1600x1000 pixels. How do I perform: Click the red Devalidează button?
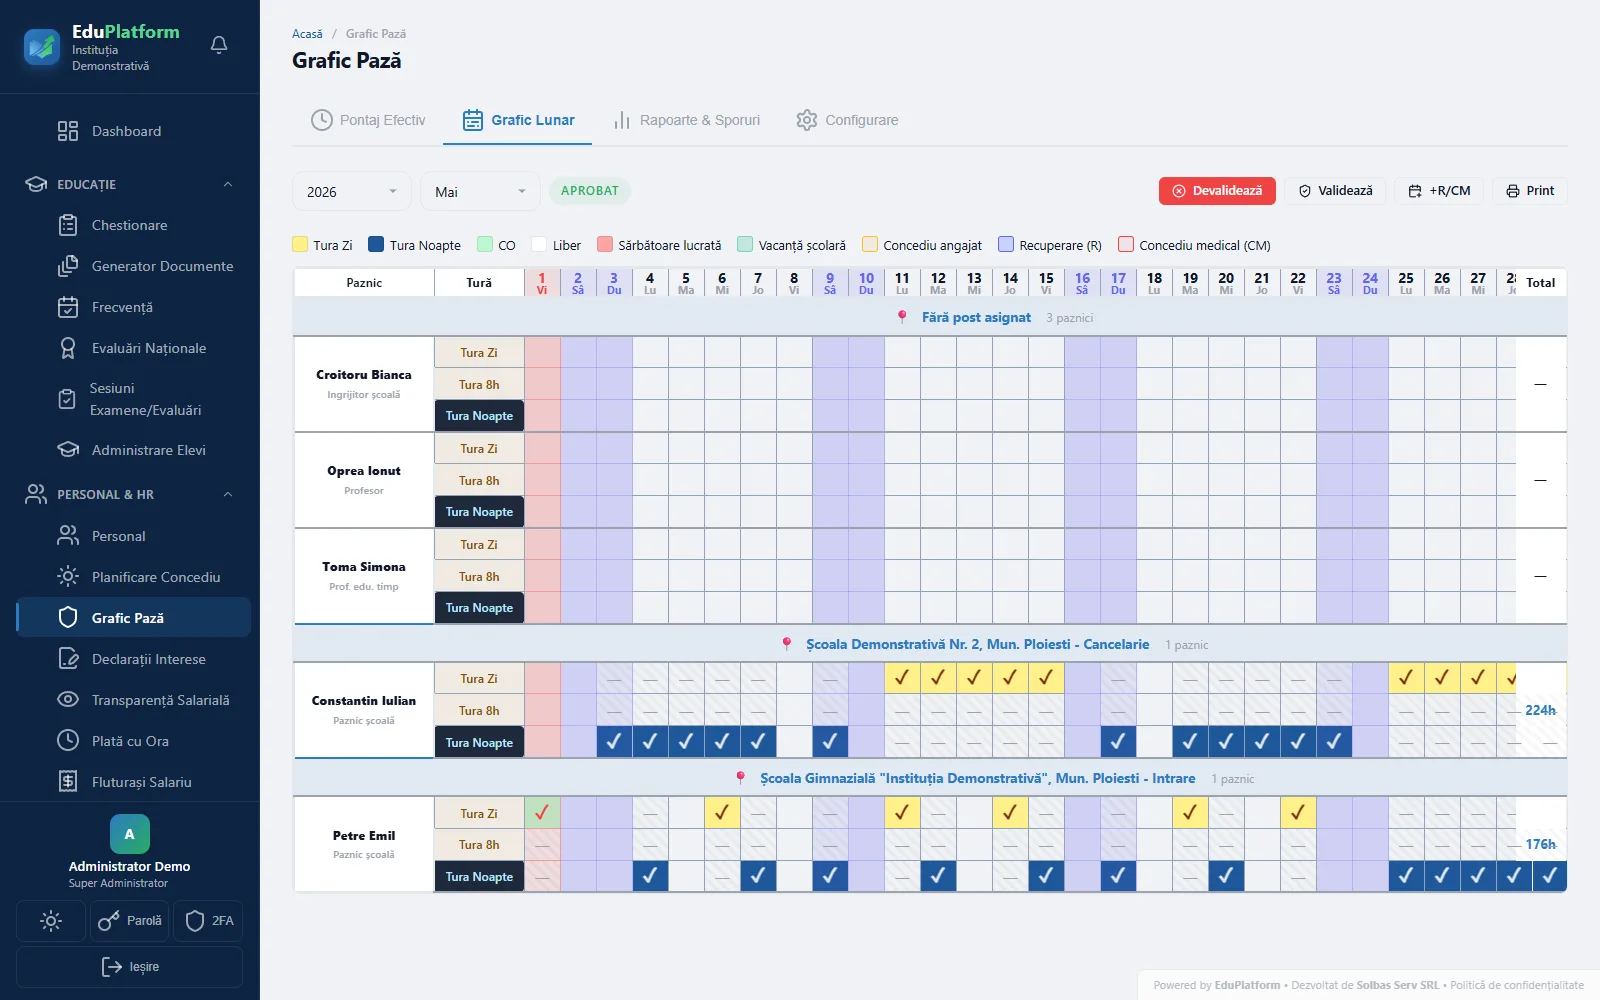[1217, 191]
